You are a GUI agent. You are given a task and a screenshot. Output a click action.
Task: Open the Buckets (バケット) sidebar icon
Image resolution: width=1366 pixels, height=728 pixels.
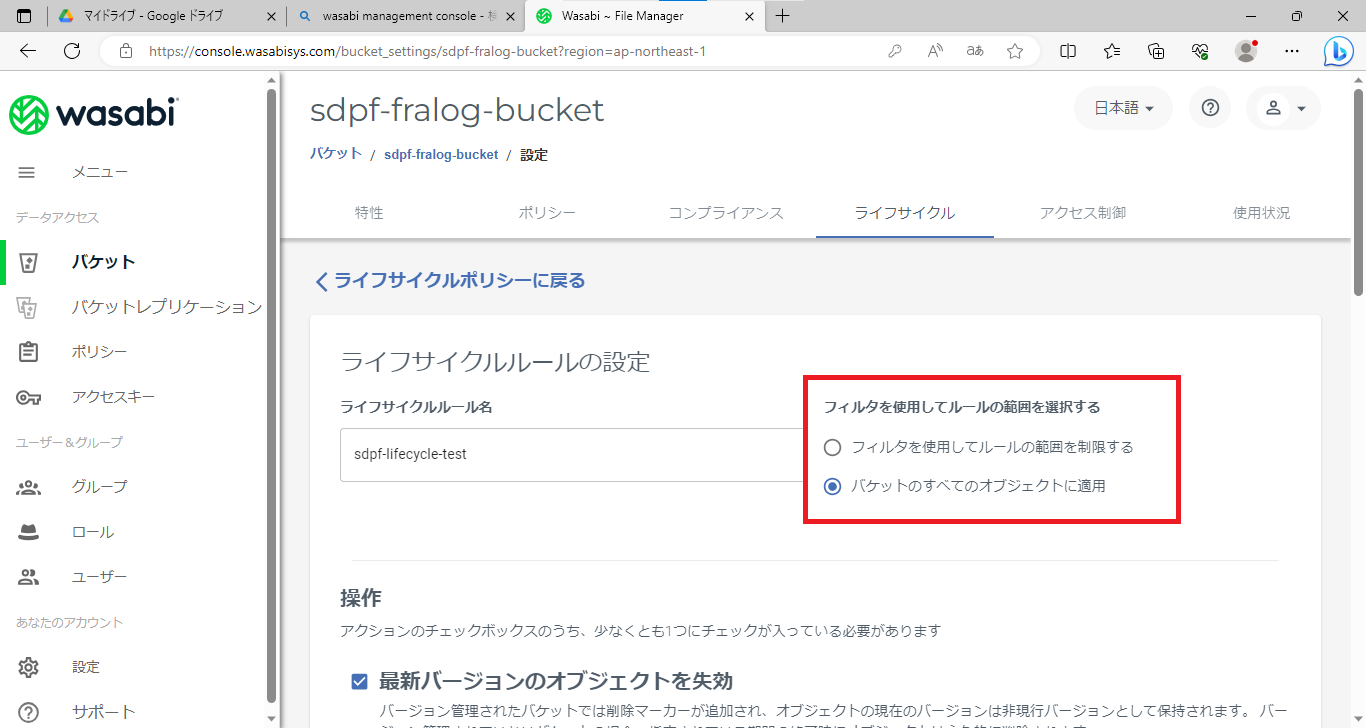28,262
